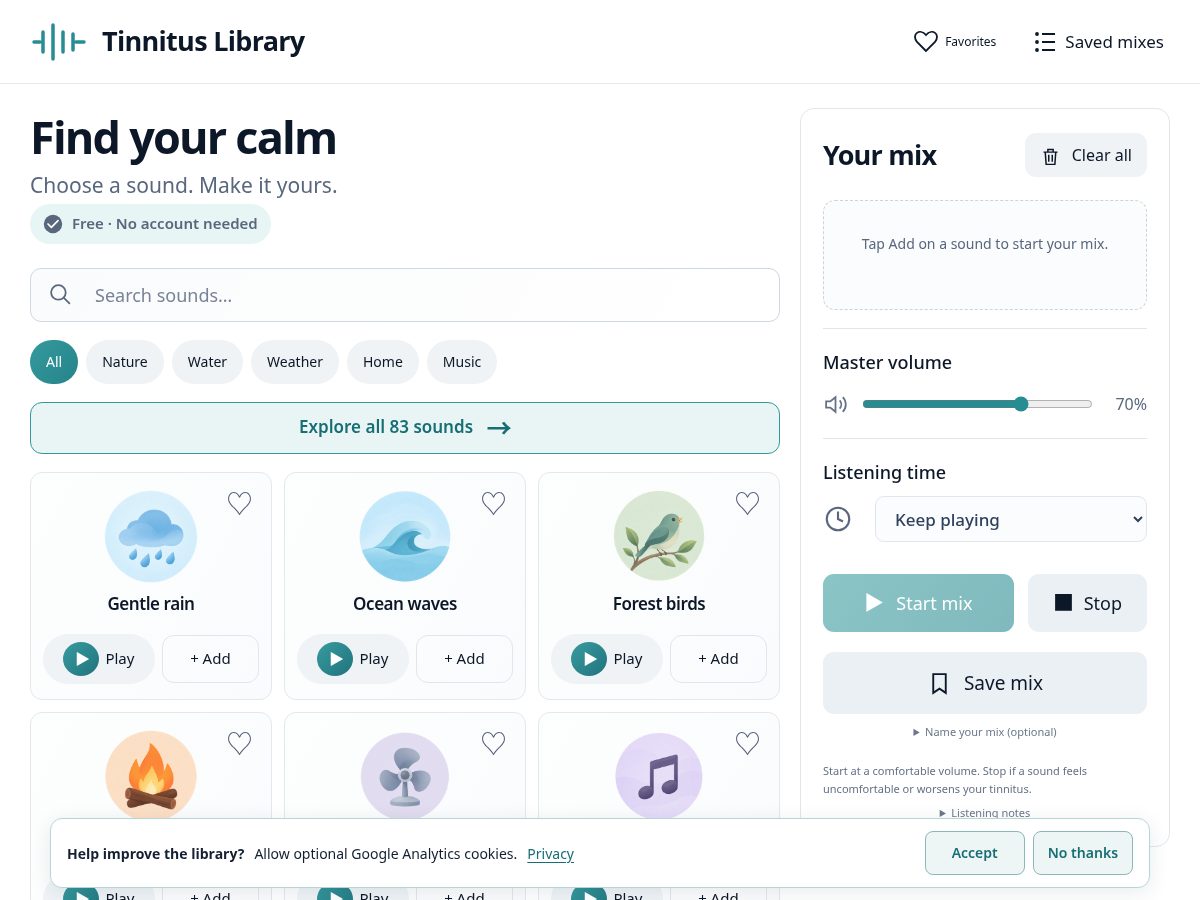Select the All category filter

(x=54, y=362)
